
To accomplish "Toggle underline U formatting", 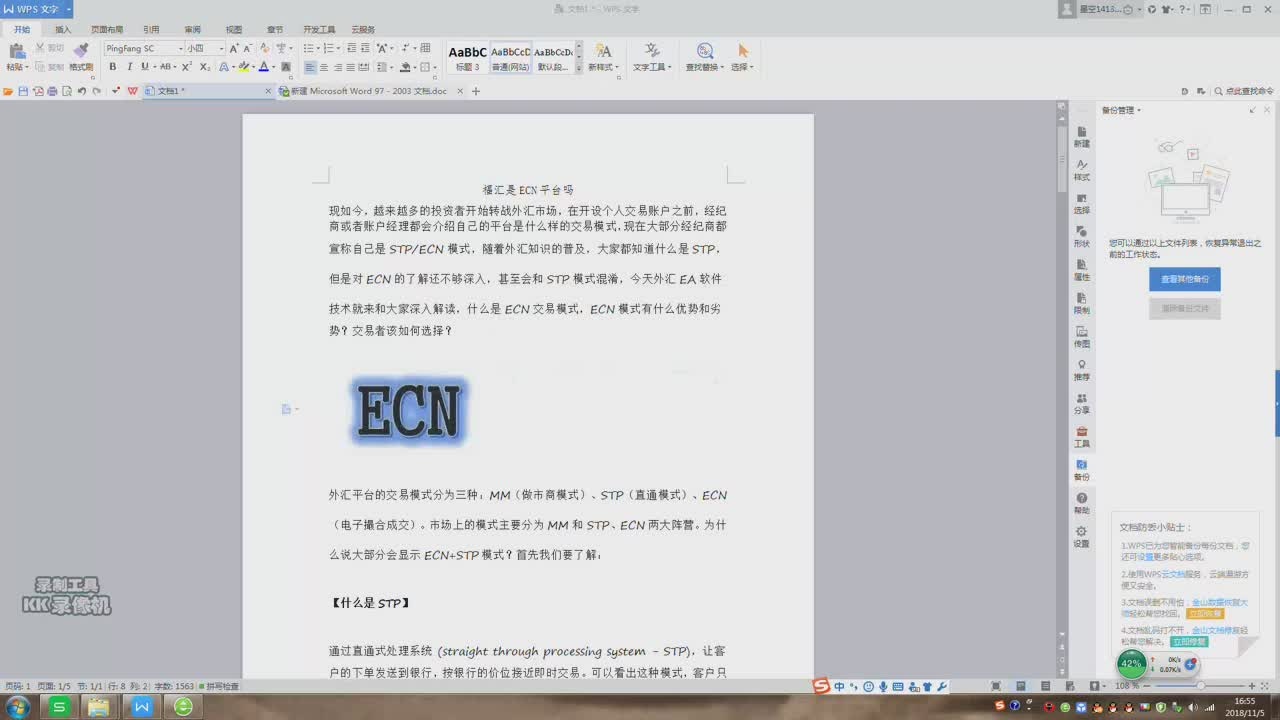I will point(144,67).
